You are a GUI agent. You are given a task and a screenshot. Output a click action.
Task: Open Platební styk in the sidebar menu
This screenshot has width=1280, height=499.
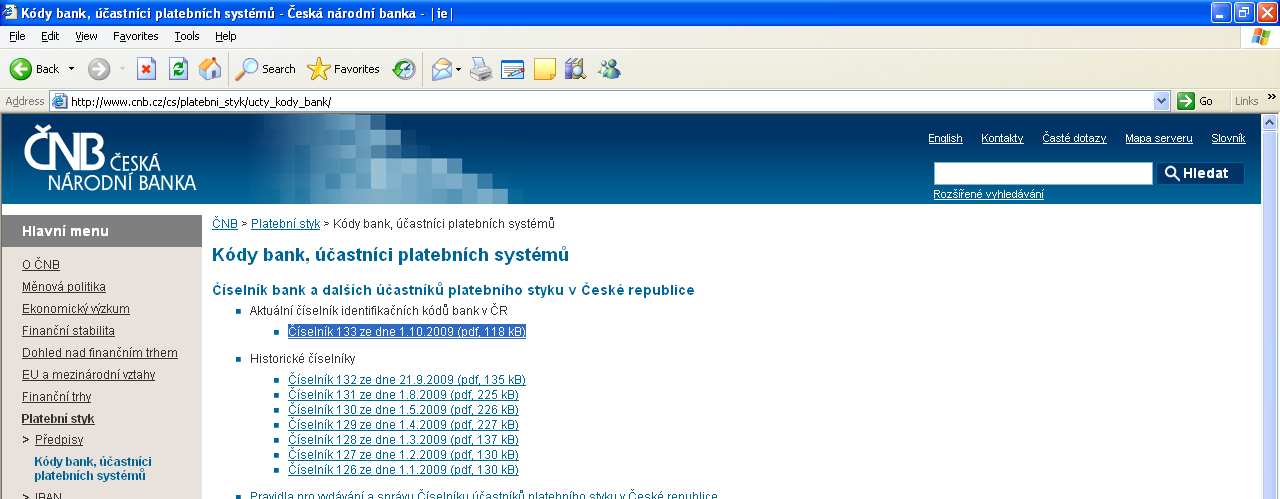(x=58, y=419)
